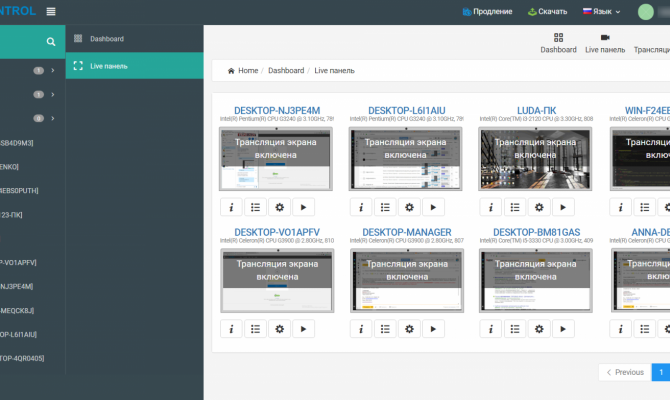Open LUDA-ПК computer title
This screenshot has height=400, width=670.
(x=536, y=111)
